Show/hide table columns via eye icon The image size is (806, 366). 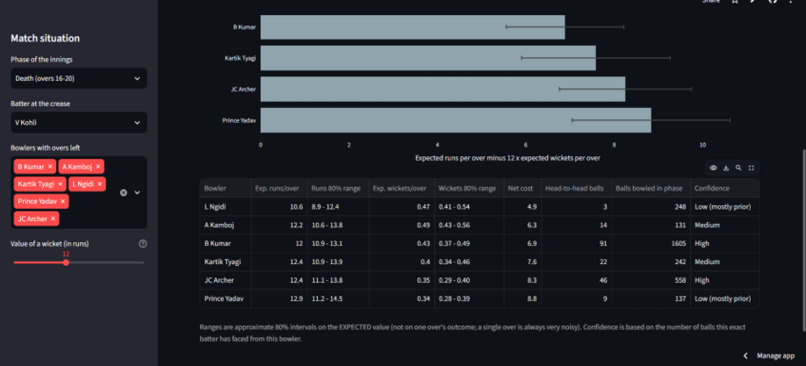point(714,168)
